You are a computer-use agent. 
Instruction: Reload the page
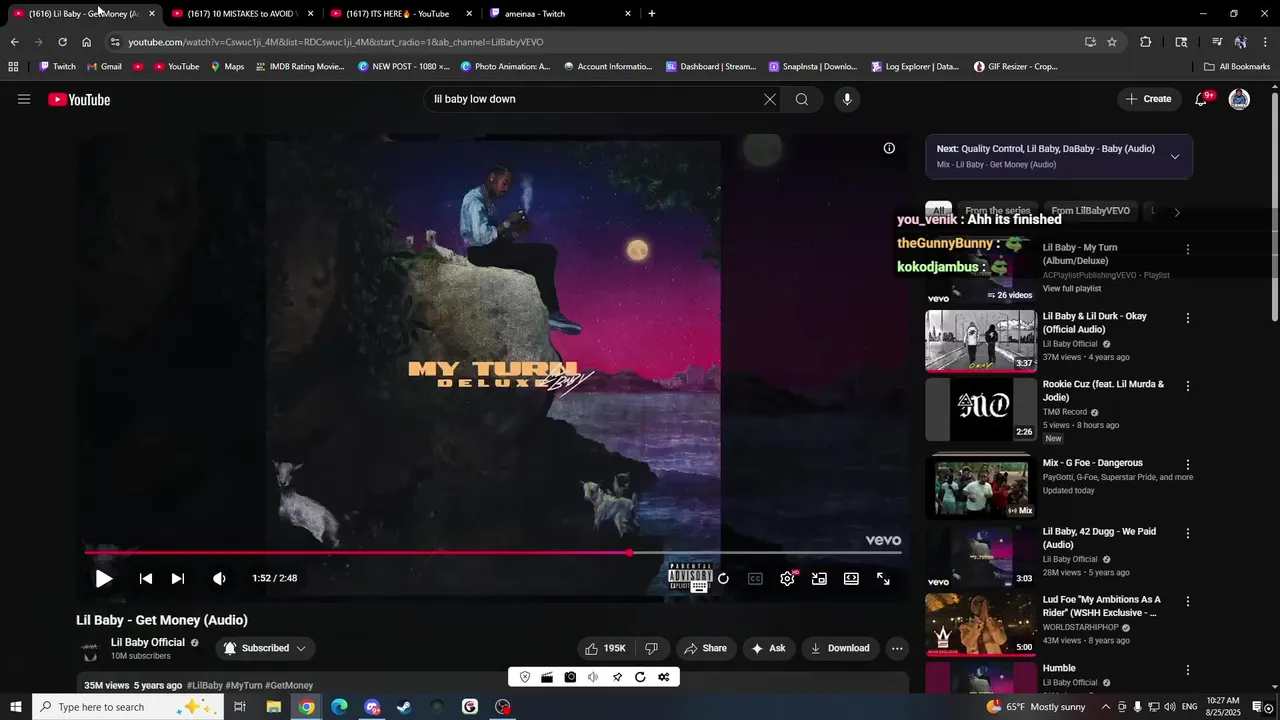click(62, 42)
